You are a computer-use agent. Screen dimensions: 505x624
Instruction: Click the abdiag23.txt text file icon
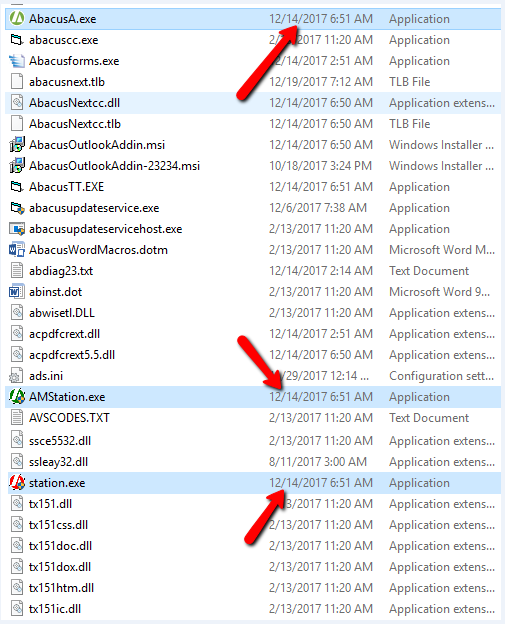17,271
